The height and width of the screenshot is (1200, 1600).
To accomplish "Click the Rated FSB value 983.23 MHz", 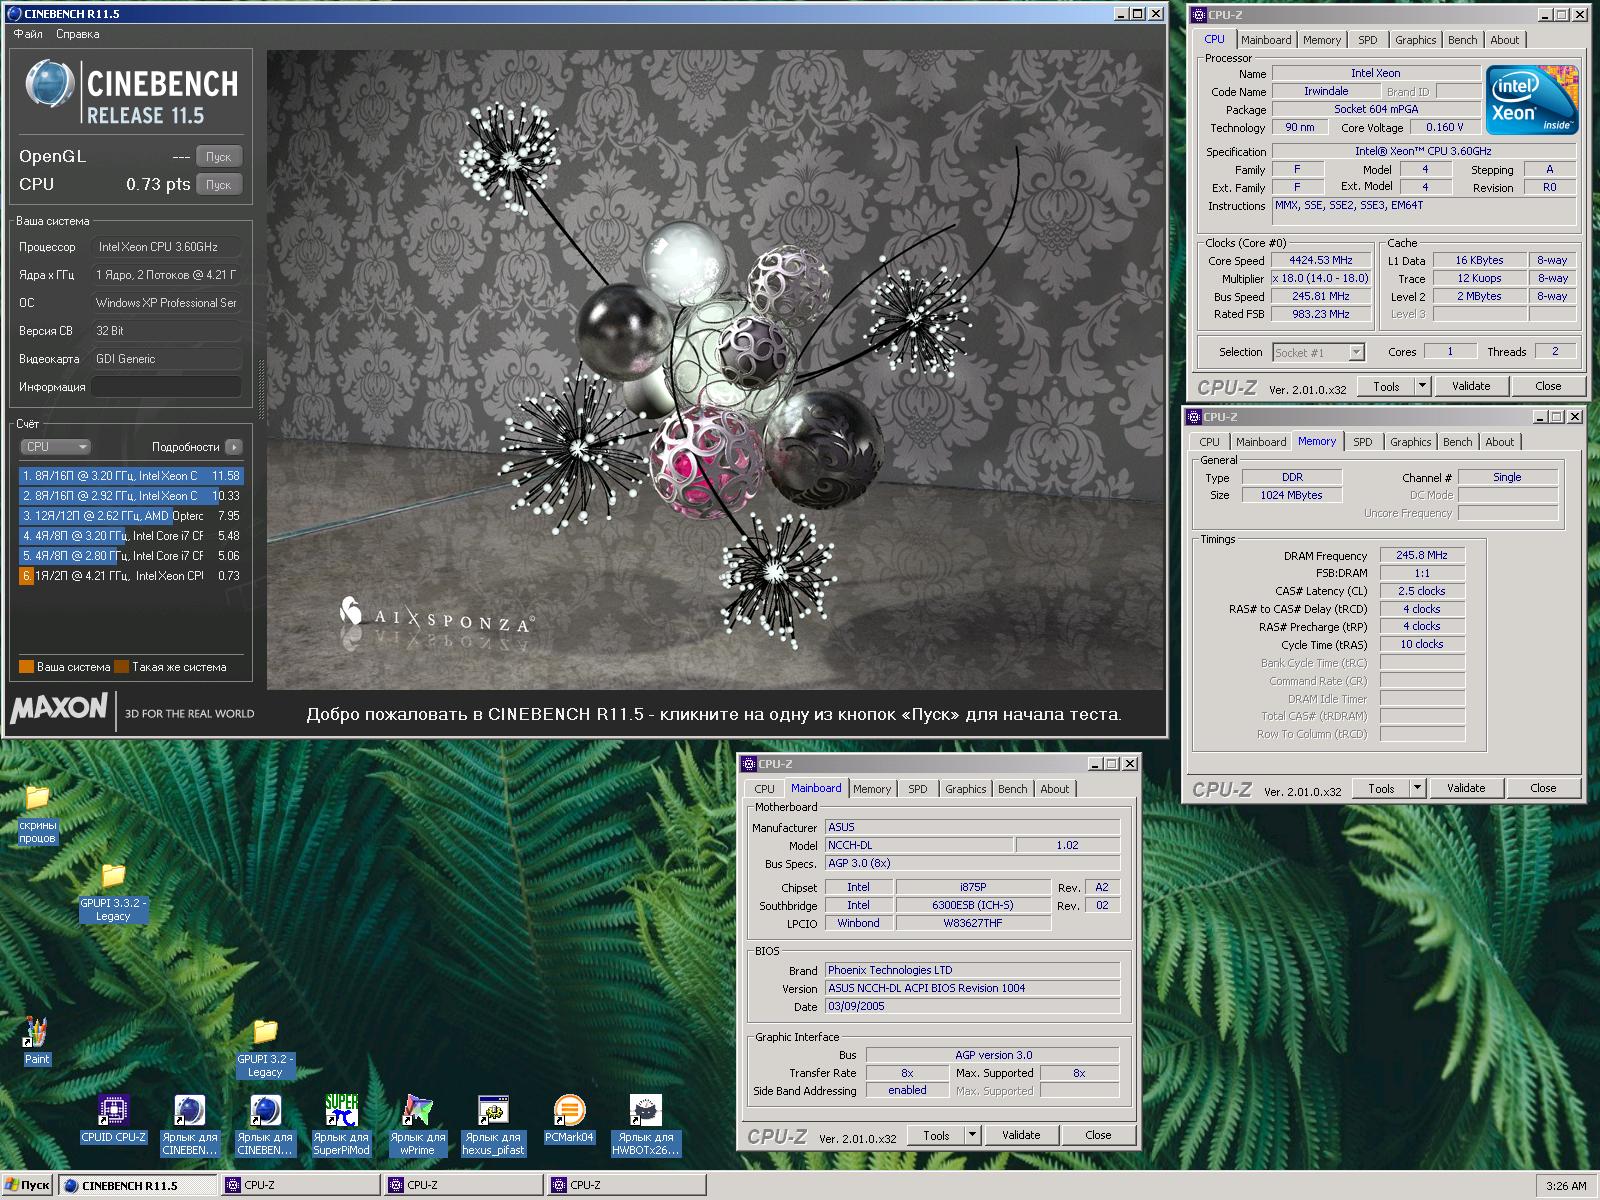I will (x=1320, y=314).
